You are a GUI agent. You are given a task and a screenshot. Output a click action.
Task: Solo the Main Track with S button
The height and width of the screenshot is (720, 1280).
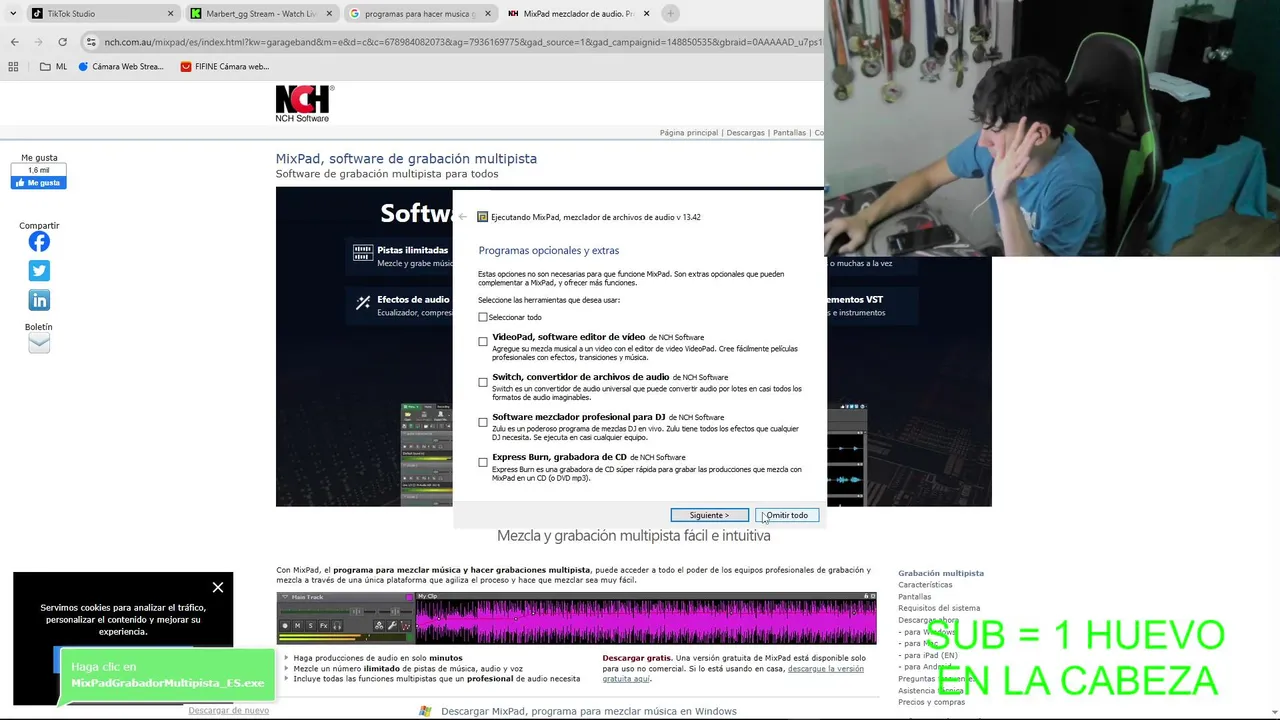pos(311,626)
